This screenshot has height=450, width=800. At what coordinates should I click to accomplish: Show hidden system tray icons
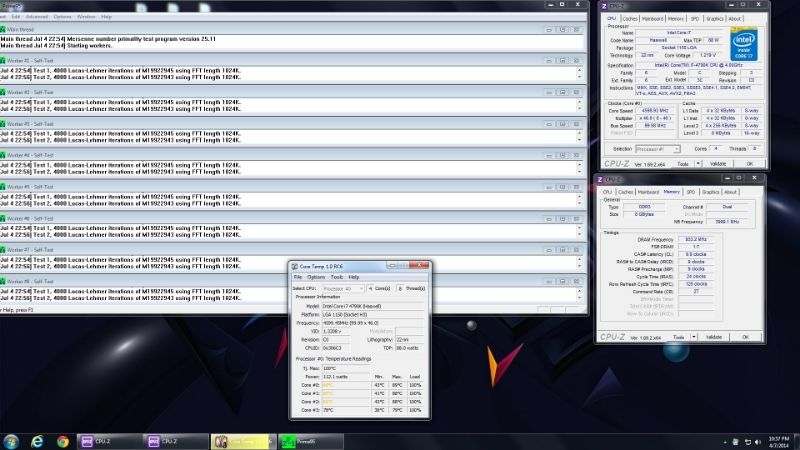[725, 442]
